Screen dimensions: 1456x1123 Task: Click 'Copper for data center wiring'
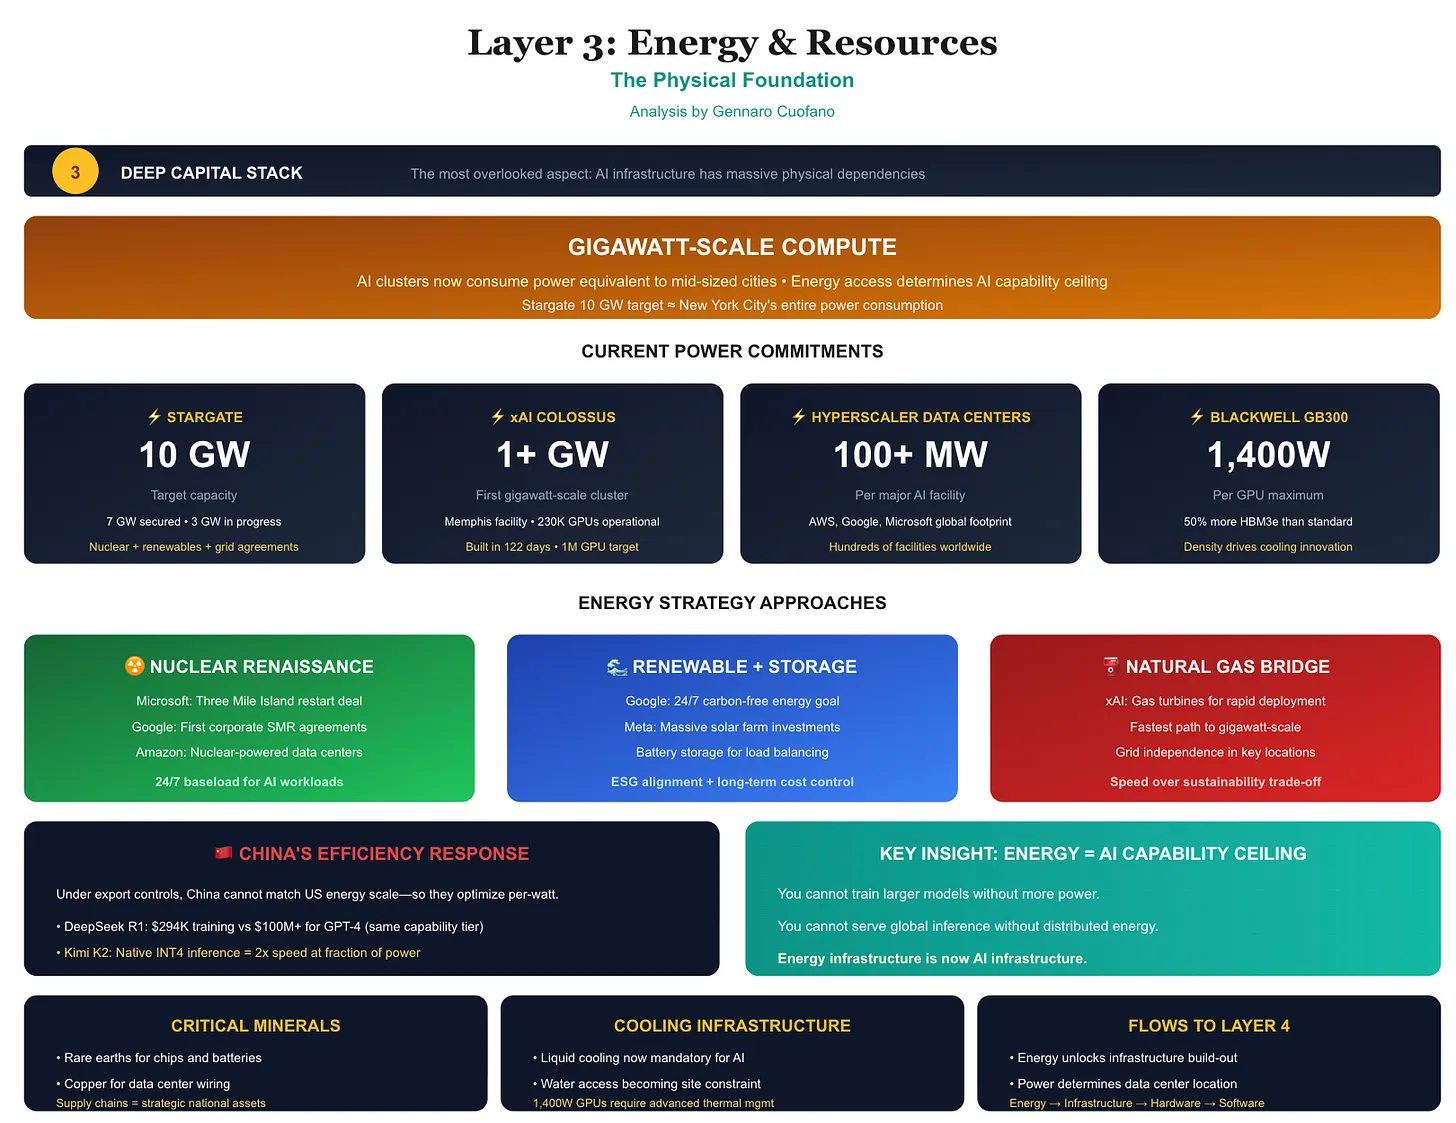tap(143, 1084)
